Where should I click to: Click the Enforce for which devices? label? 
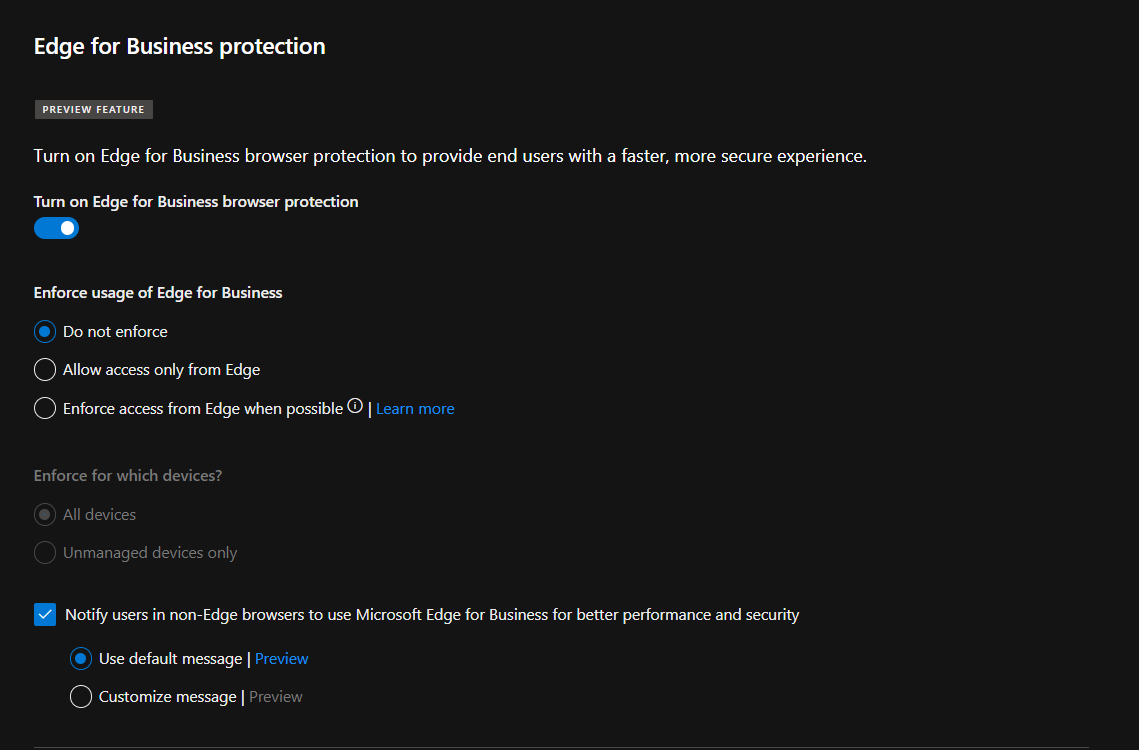(128, 476)
